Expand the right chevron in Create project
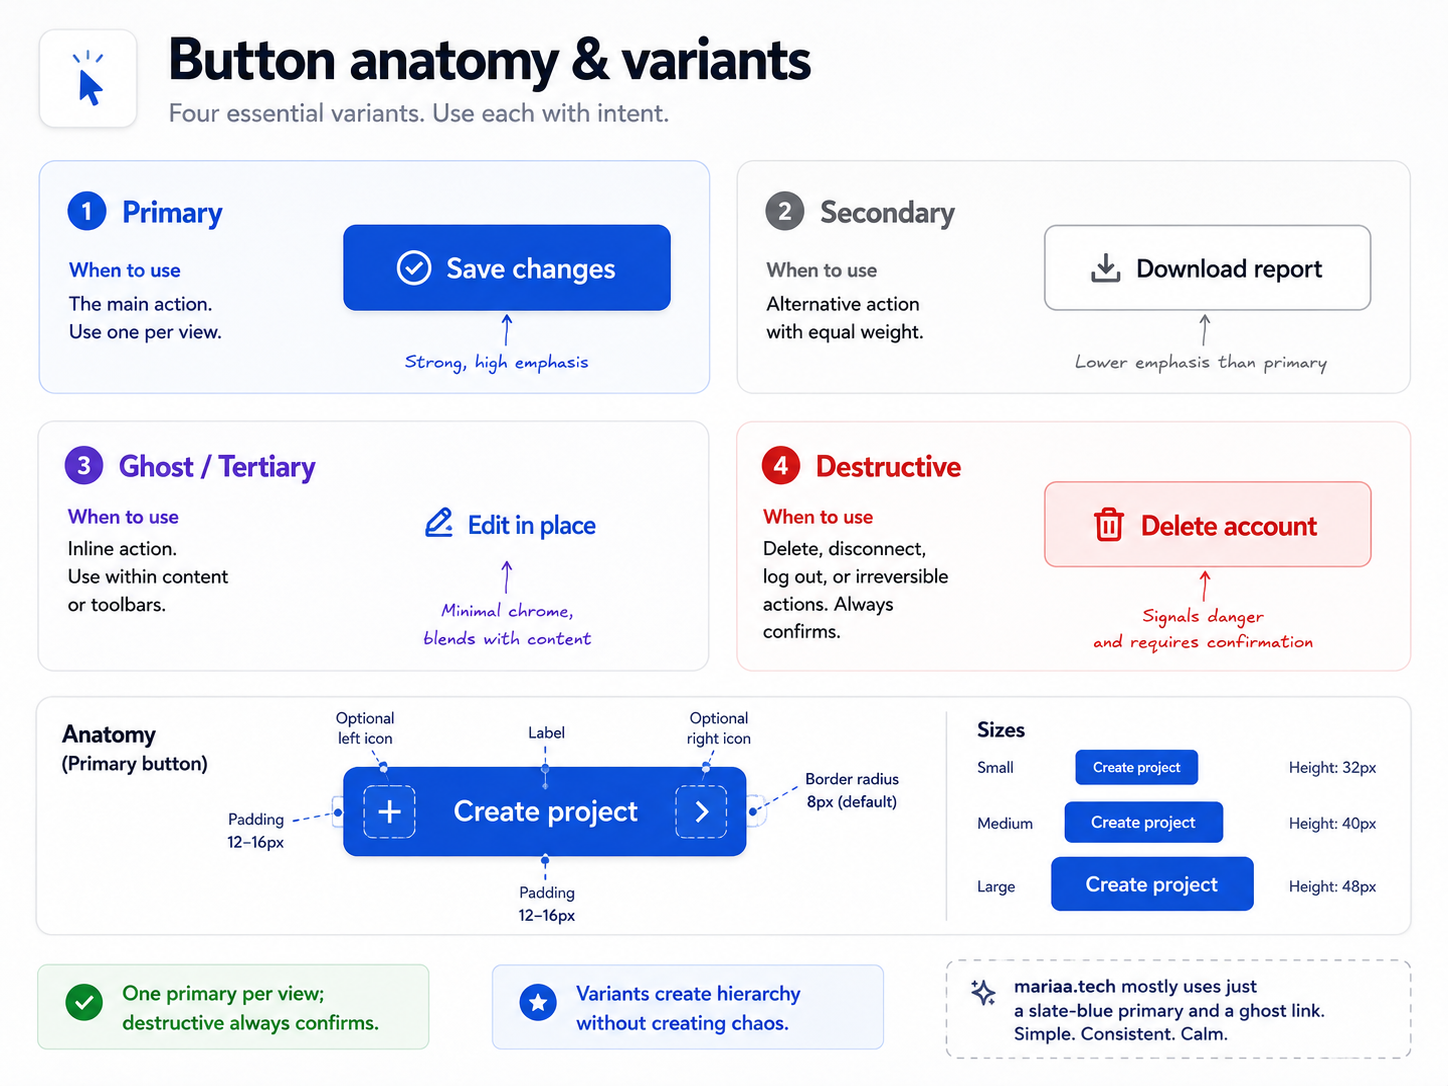This screenshot has width=1448, height=1086. point(702,811)
